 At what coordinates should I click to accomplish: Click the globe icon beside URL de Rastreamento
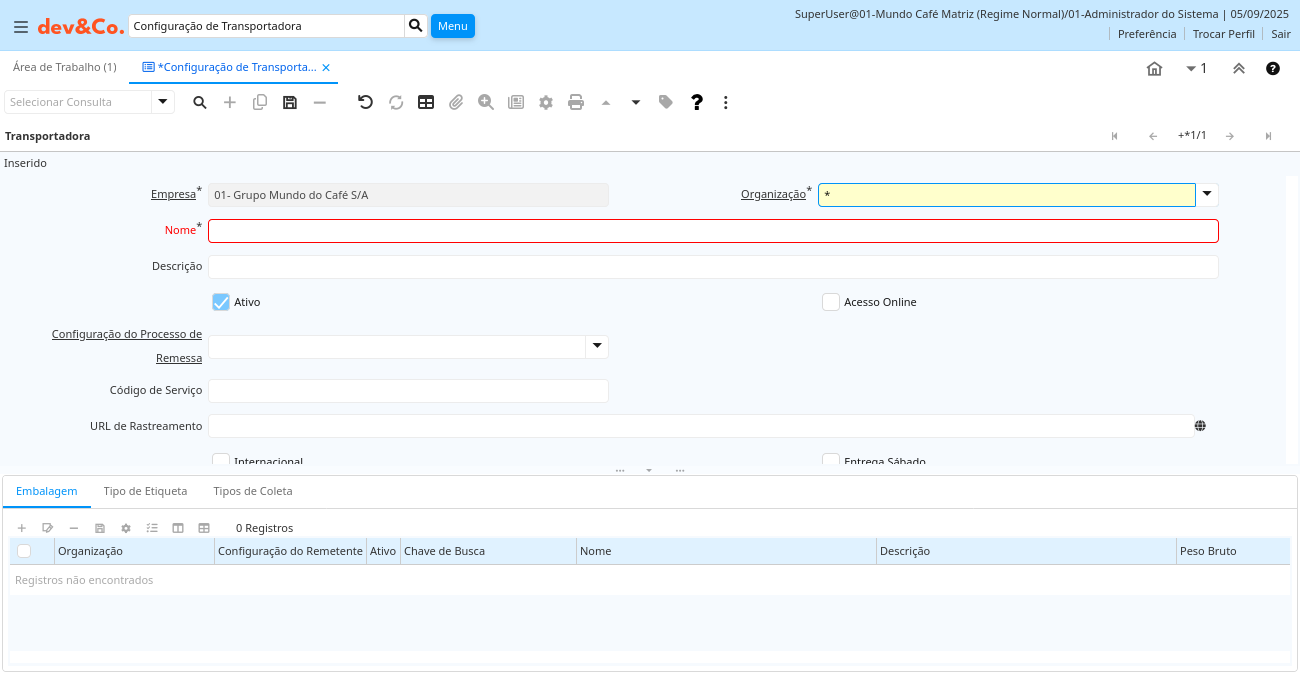[1200, 426]
